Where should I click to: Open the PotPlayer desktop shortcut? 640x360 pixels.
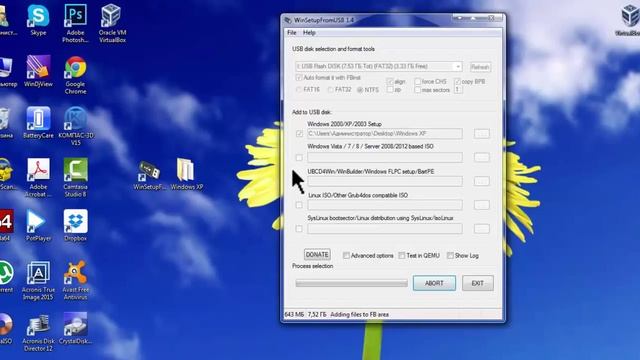(38, 225)
